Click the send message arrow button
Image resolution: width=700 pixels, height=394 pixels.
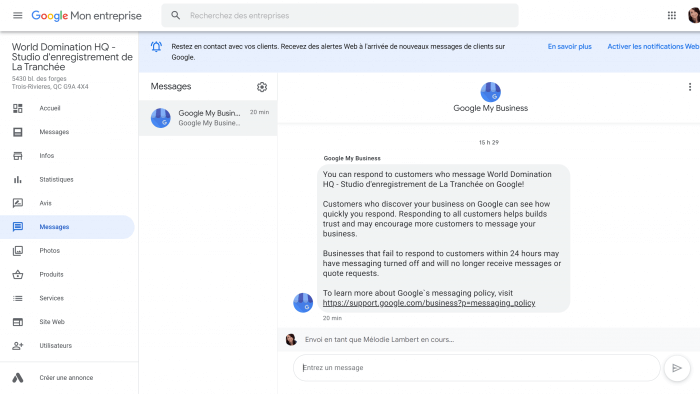677,368
